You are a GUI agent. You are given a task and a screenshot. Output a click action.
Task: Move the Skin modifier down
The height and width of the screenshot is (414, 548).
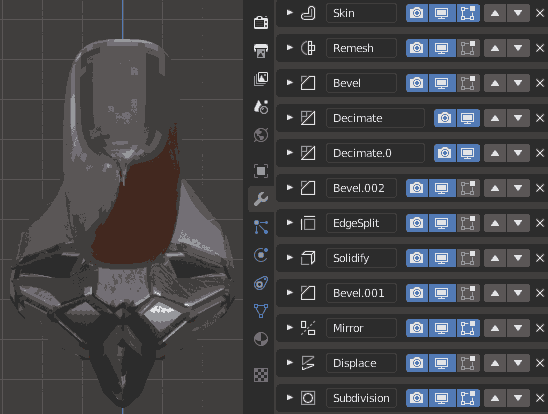518,13
